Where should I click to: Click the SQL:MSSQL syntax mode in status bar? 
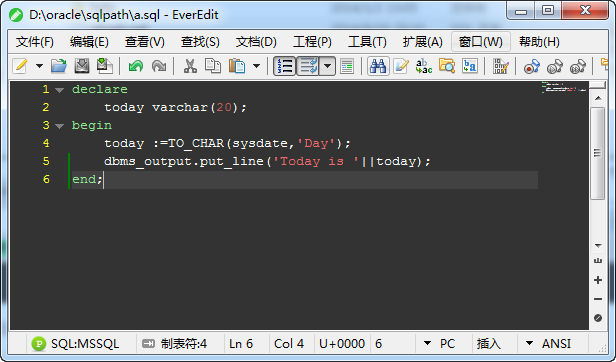click(x=85, y=344)
